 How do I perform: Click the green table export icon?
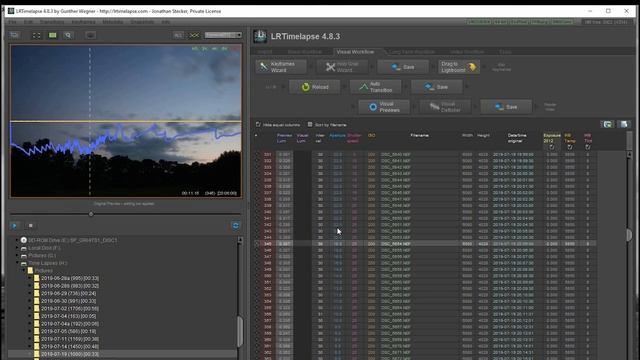pyautogui.click(x=607, y=124)
